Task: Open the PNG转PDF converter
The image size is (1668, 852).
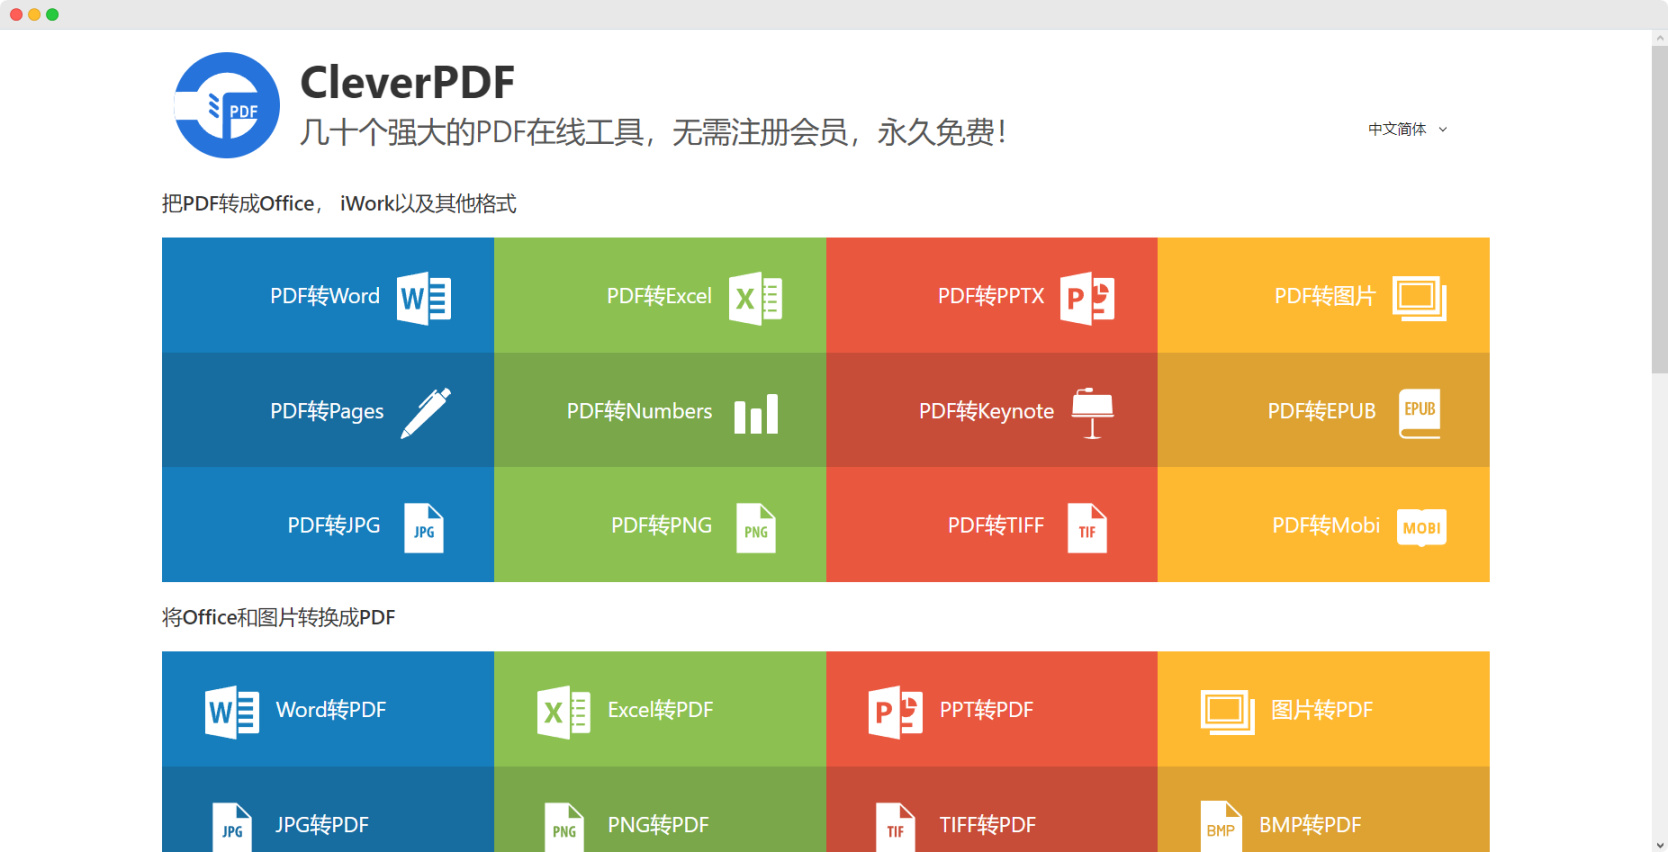Action: [x=660, y=810]
